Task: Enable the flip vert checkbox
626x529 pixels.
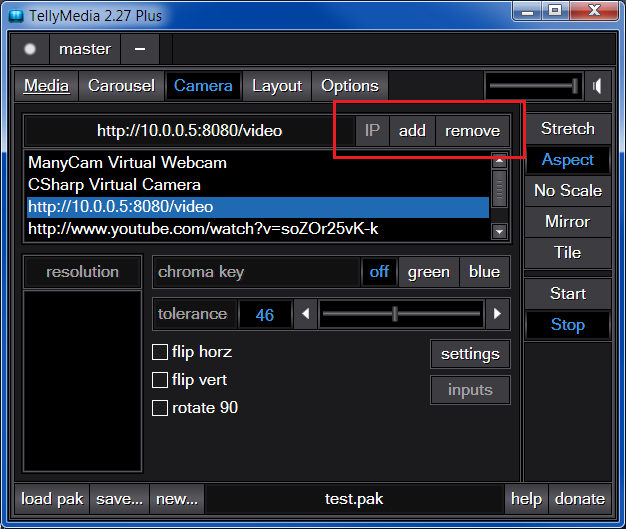Action: 159,380
